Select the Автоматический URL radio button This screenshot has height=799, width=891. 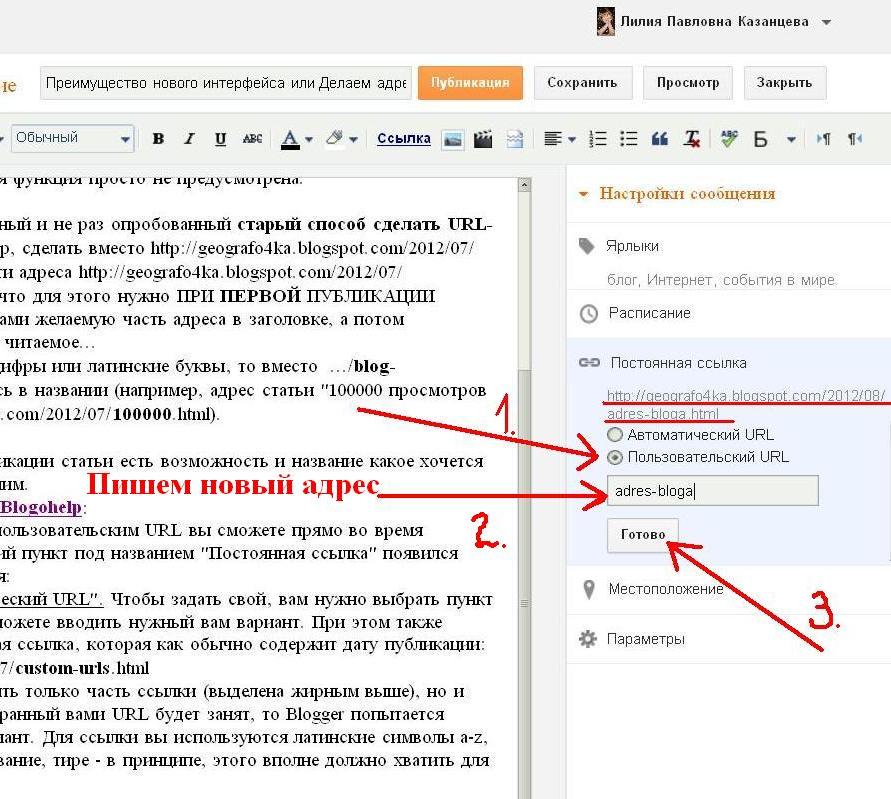[x=613, y=434]
